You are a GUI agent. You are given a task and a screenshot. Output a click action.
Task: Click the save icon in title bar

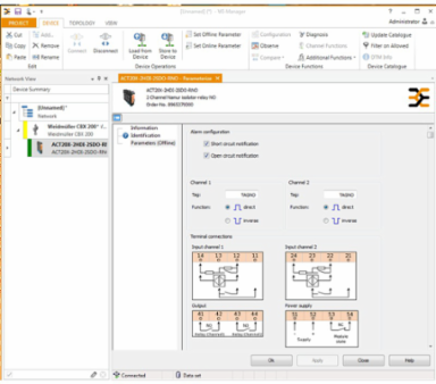click(x=18, y=12)
